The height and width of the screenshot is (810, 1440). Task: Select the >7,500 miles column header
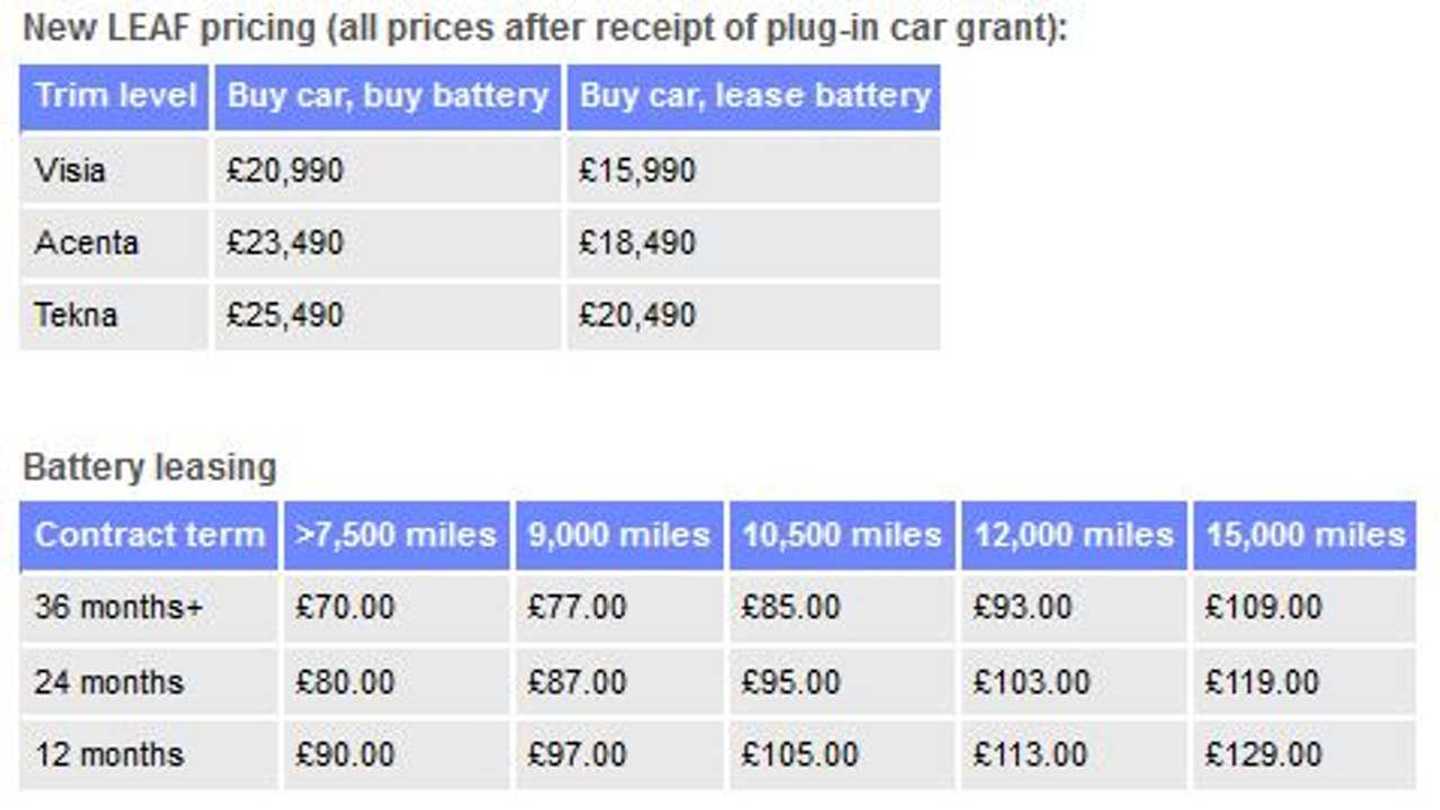coord(396,534)
